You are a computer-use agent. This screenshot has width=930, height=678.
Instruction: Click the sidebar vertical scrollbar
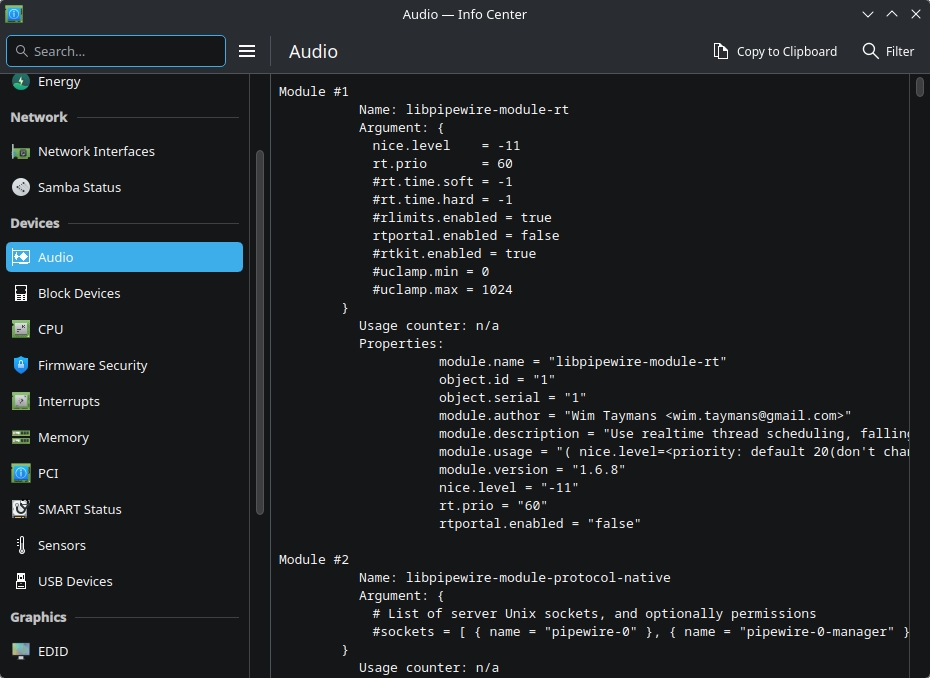pos(260,332)
